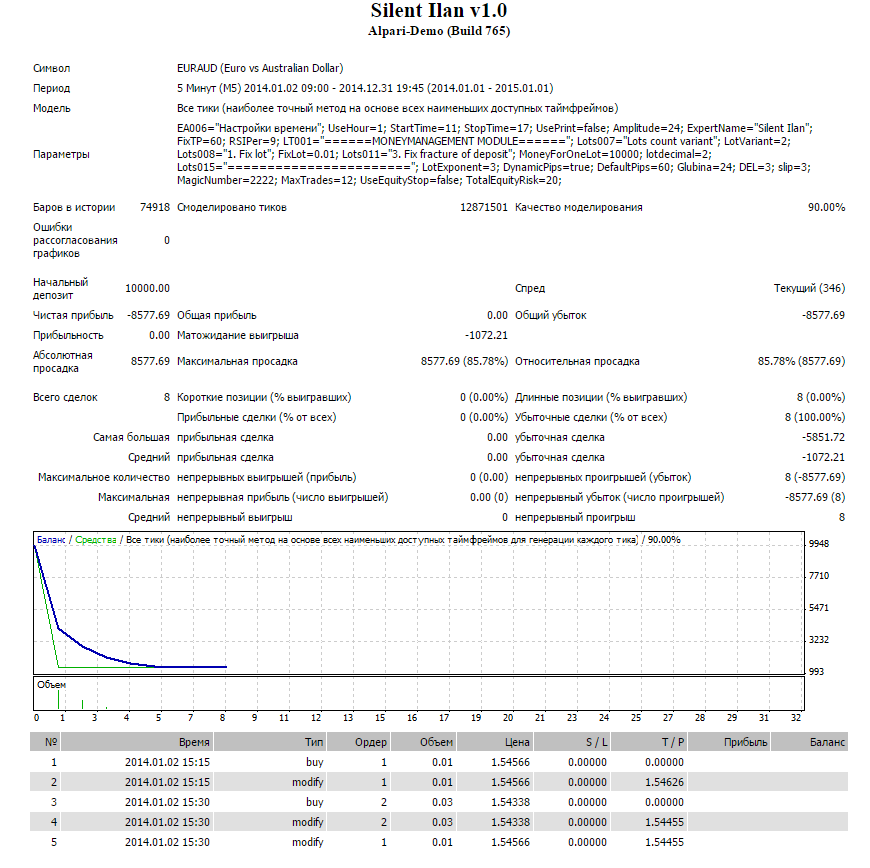Viewport: 870px width, 868px height.
Task: Click the Короткие позиции (% выигравших) label
Action: tap(264, 397)
